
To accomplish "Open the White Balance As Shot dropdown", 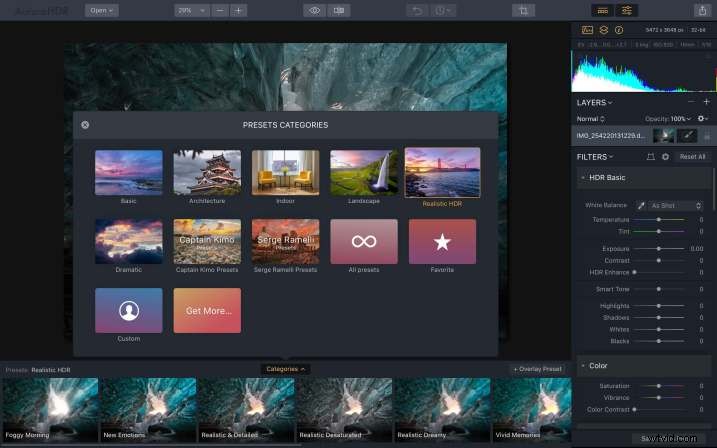I will (x=677, y=205).
